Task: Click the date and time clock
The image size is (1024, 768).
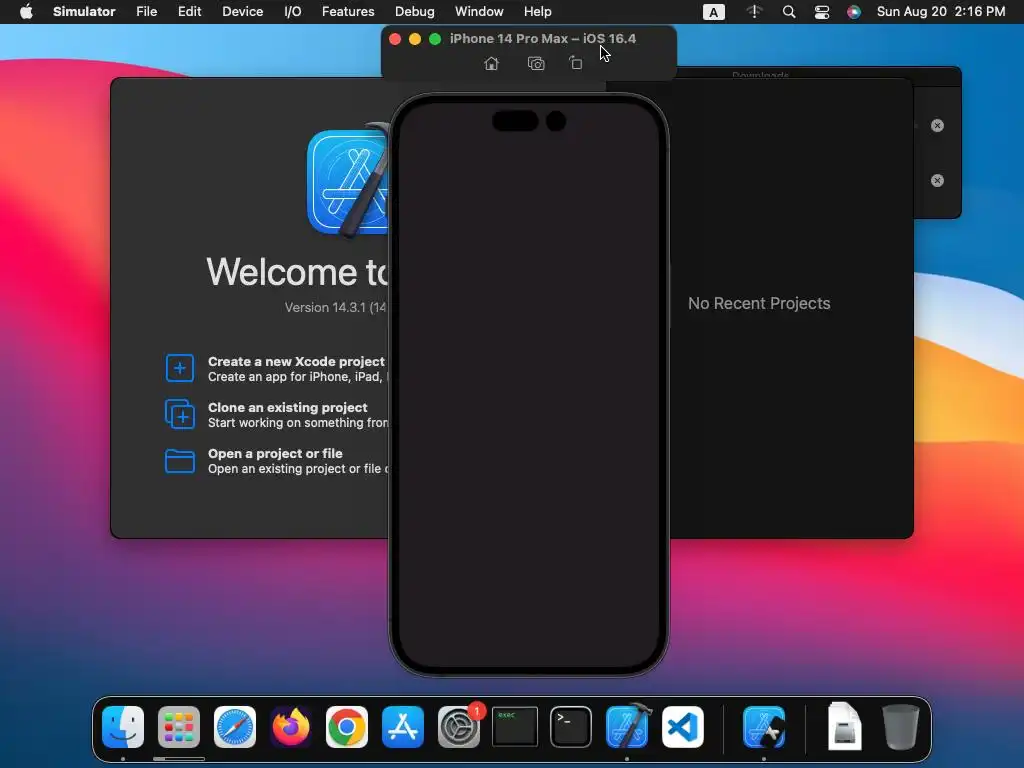Action: point(941,12)
